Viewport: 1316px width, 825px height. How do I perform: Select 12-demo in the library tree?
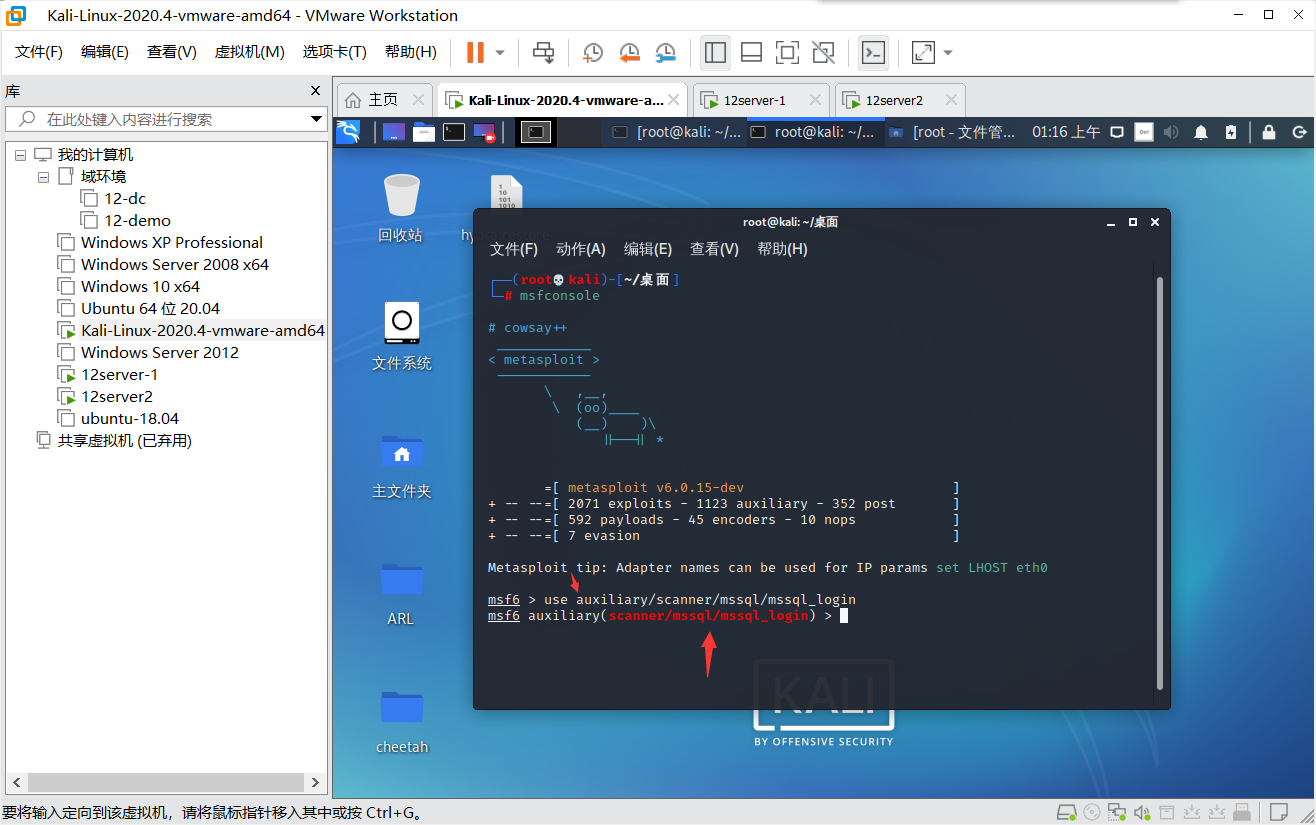tap(137, 221)
